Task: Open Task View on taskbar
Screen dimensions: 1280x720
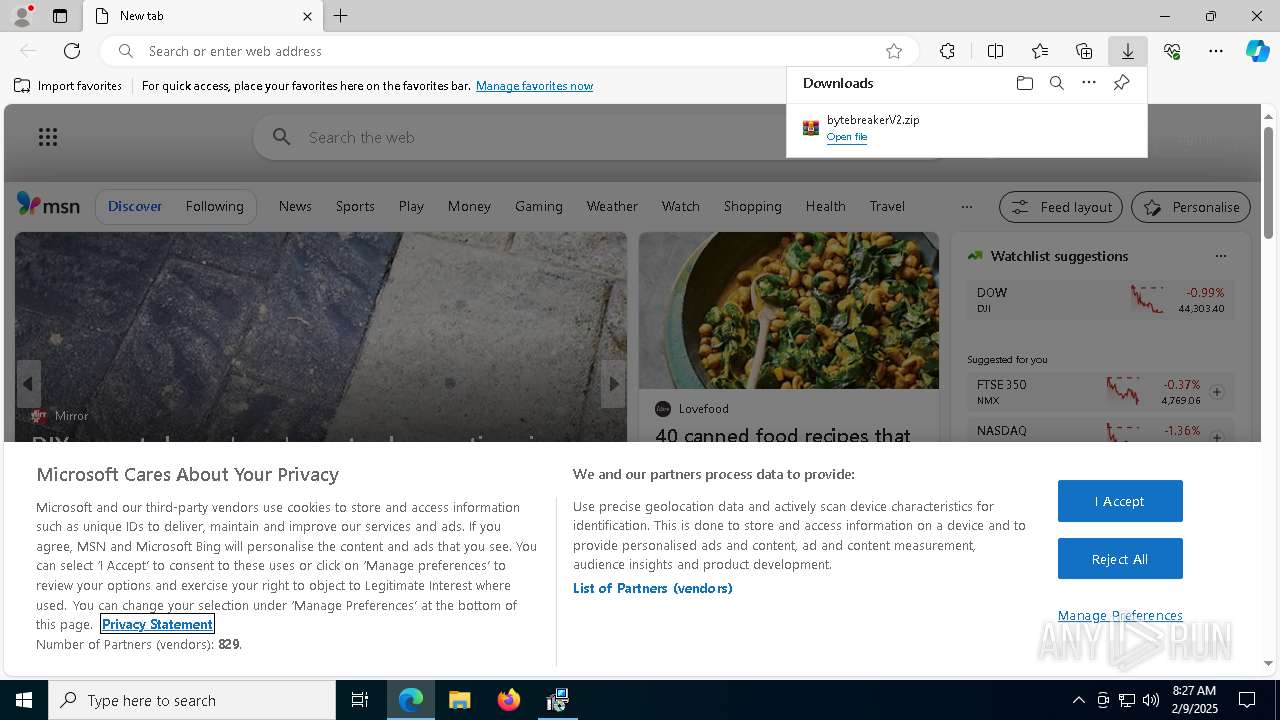Action: click(360, 700)
